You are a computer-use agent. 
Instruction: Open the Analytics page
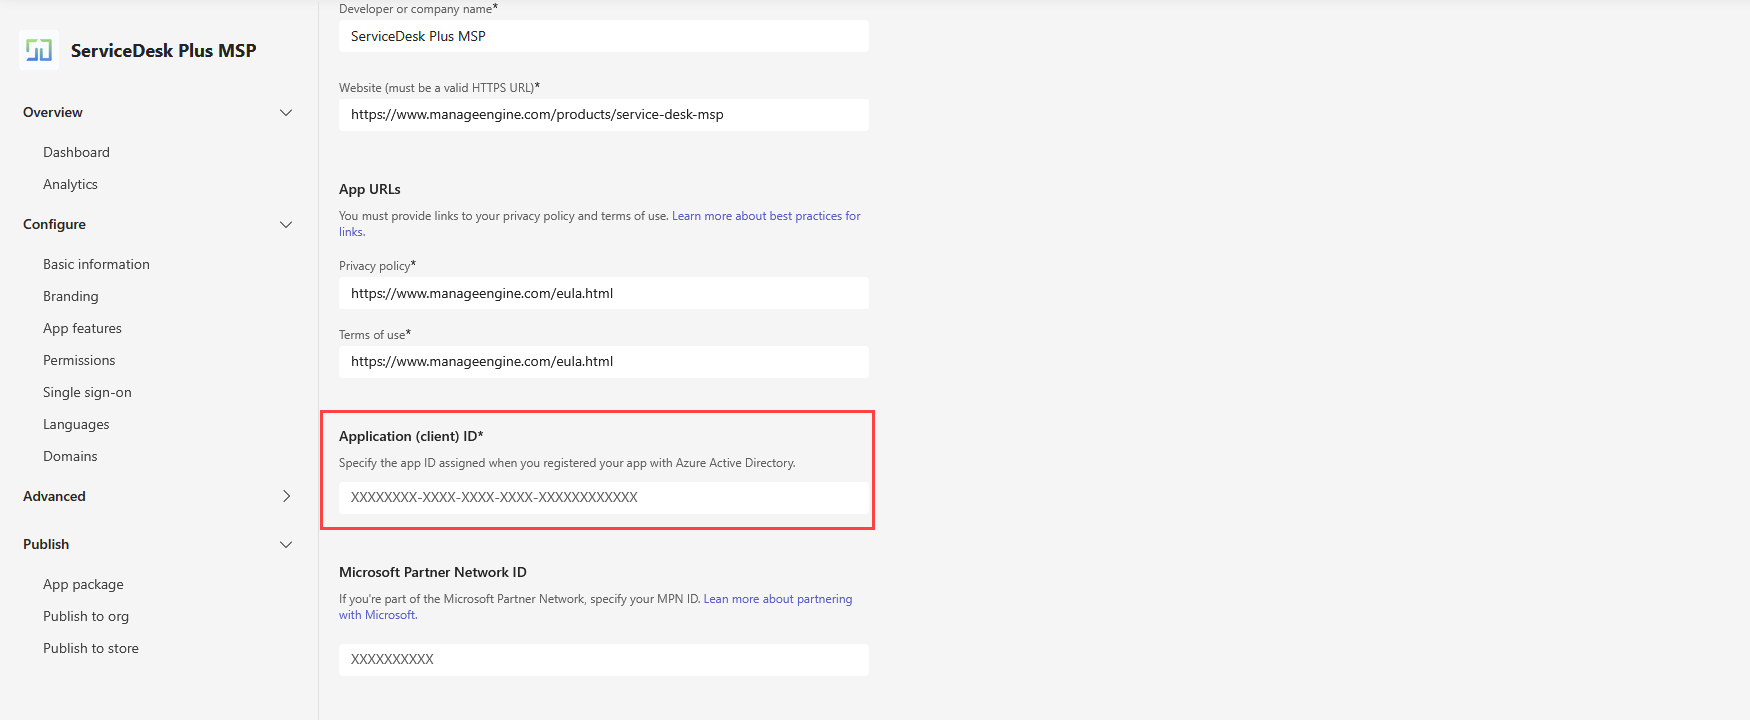[x=70, y=184]
